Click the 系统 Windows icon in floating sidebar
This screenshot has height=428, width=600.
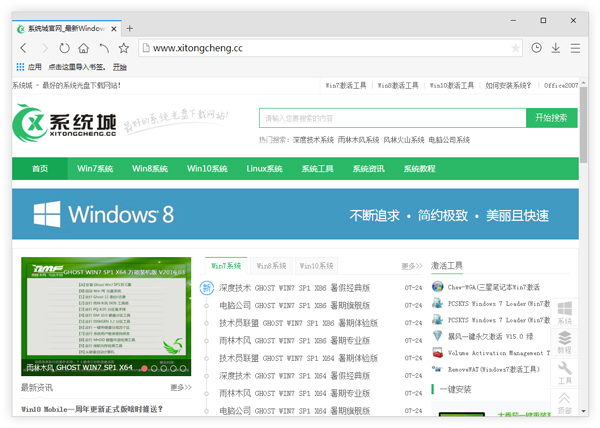click(564, 312)
